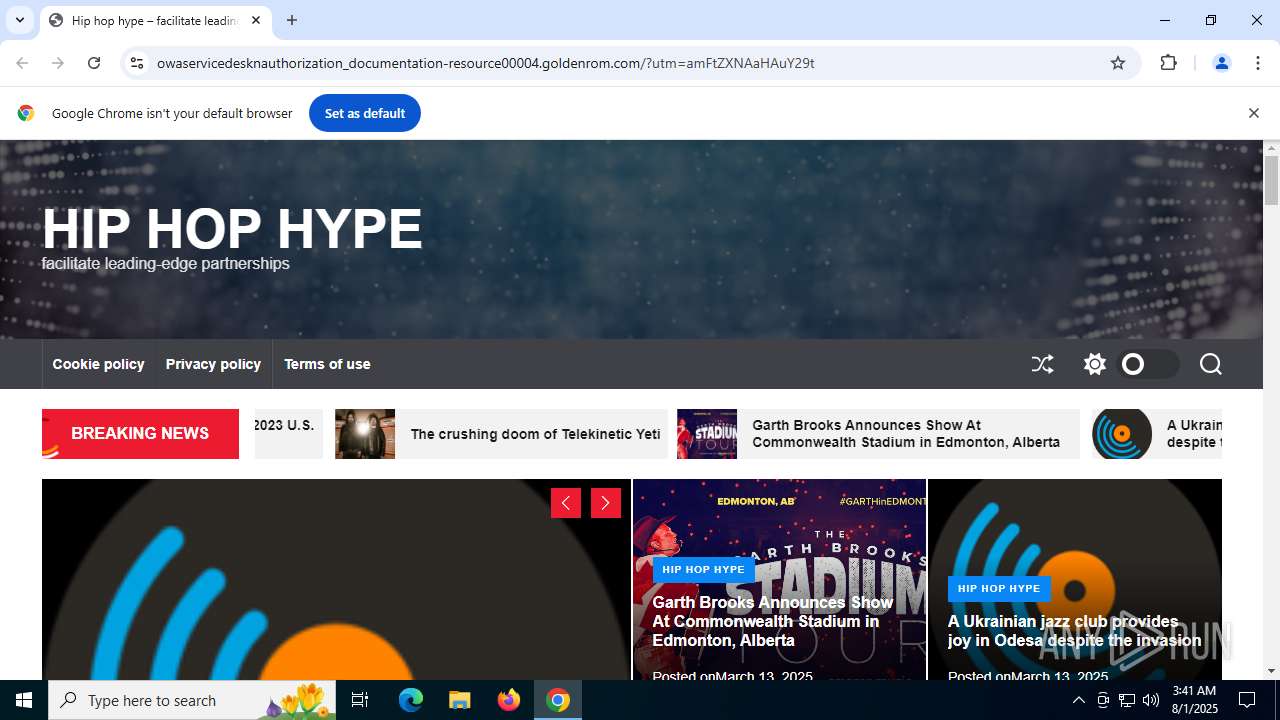Open Garth Brooks Edmonton featured article title
Screen dimensions: 1280x720
(x=773, y=621)
